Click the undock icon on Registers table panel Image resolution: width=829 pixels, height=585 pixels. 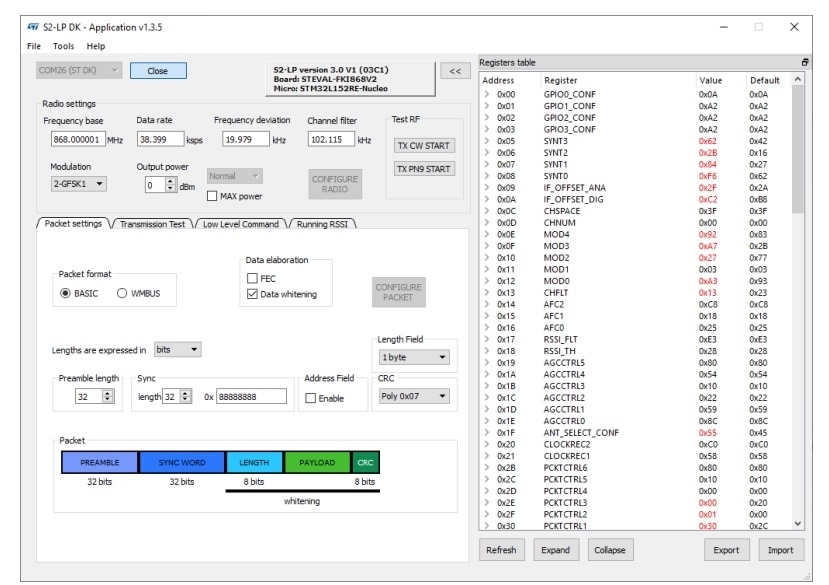805,62
